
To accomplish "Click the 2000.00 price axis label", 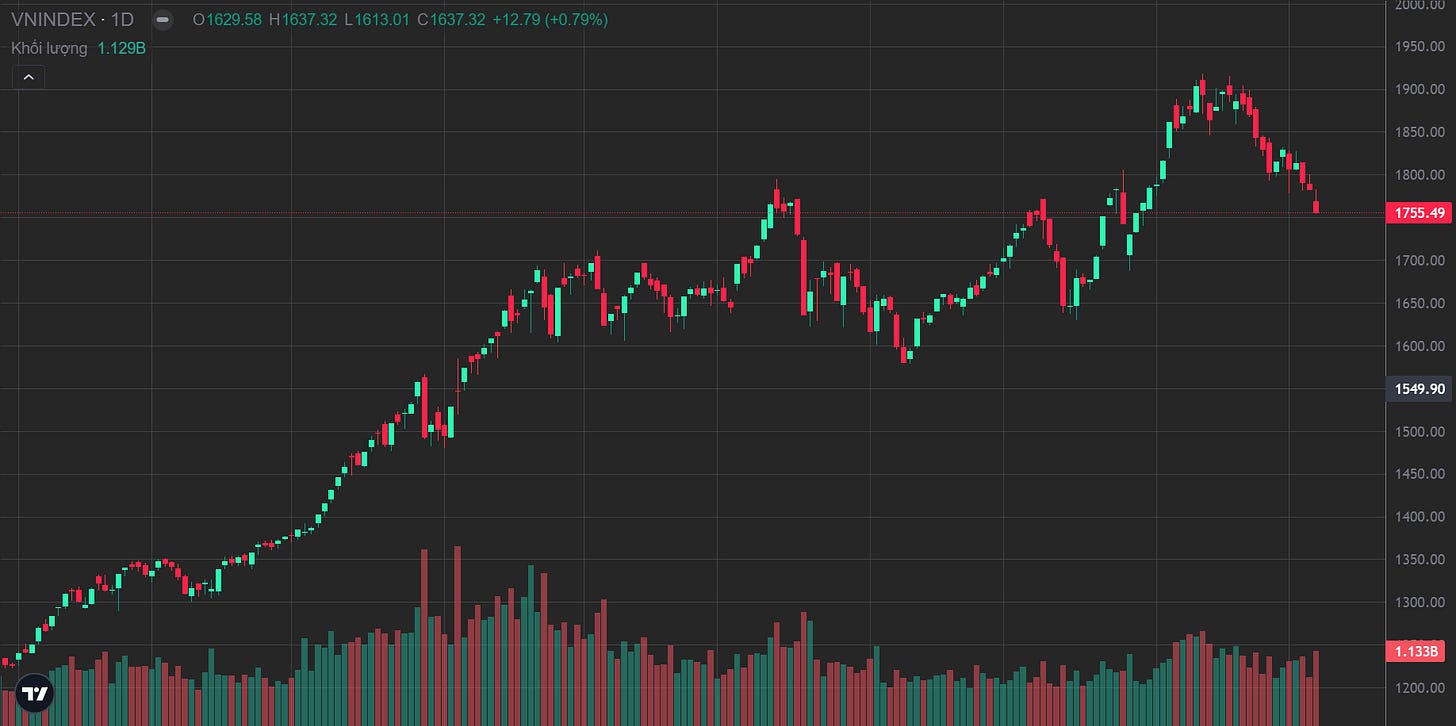I will click(1422, 6).
